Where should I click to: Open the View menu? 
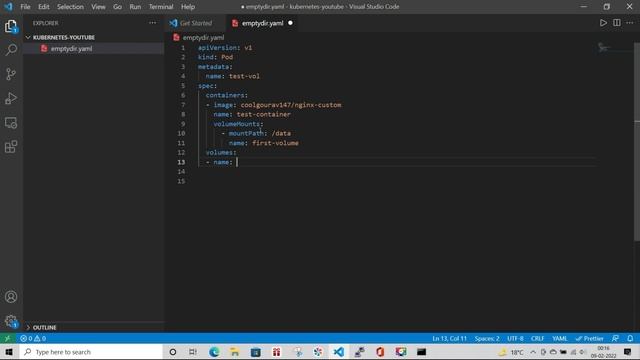pyautogui.click(x=98, y=7)
